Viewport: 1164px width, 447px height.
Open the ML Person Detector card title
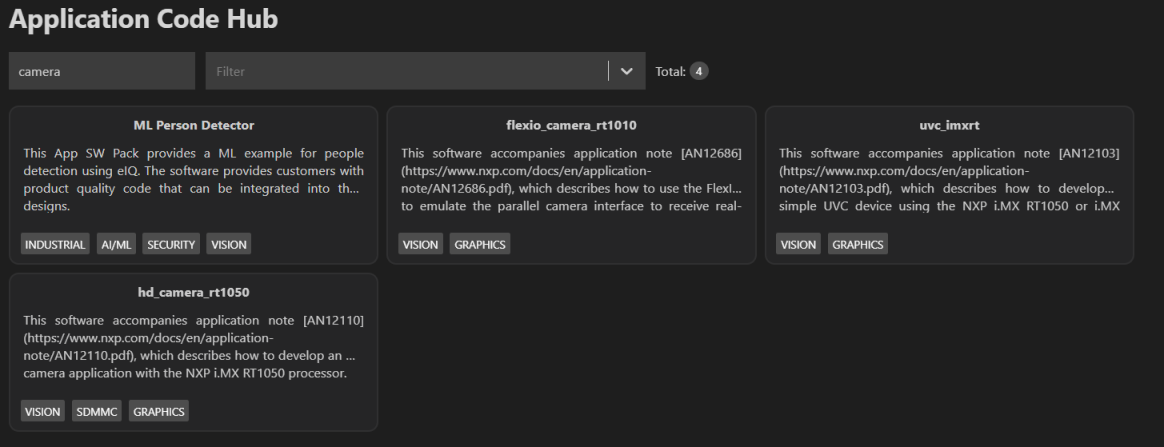[194, 126]
